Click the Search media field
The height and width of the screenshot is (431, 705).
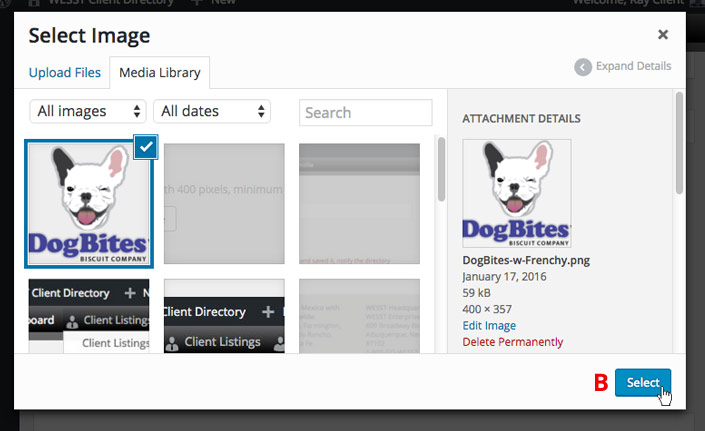[366, 112]
